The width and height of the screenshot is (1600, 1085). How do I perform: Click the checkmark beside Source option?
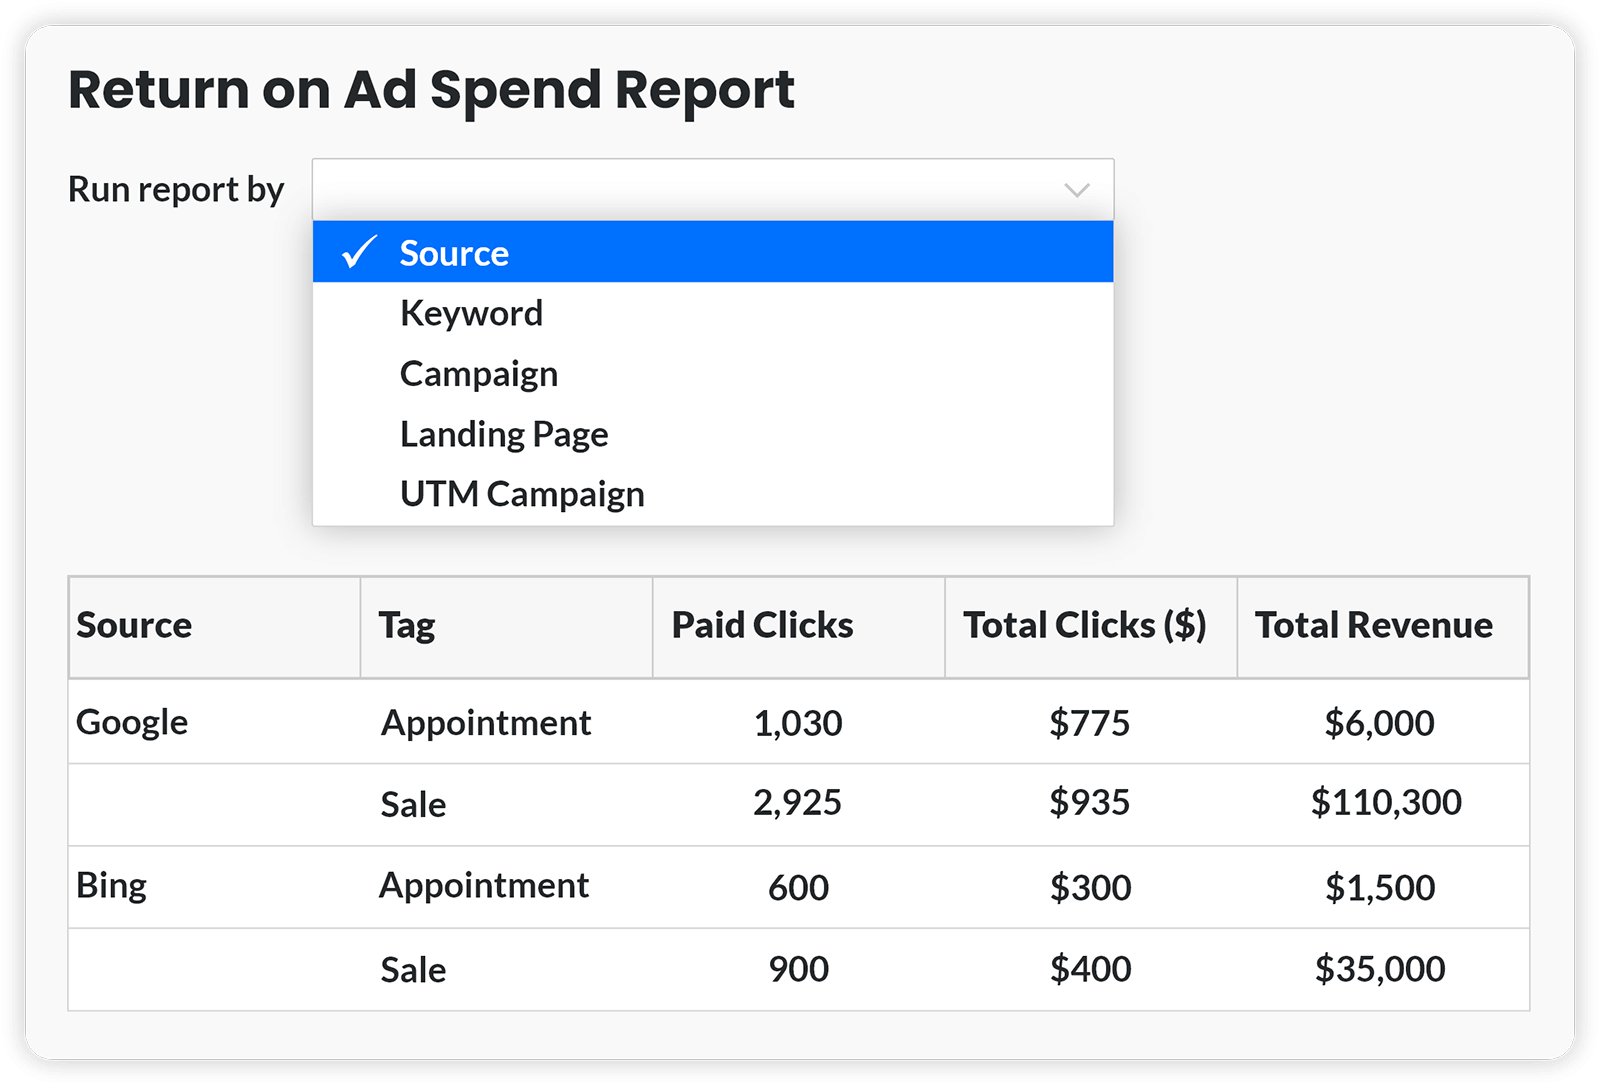[358, 252]
